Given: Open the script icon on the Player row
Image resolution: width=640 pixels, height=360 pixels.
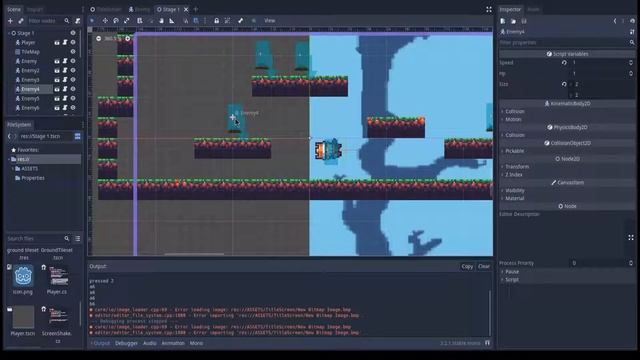Looking at the screenshot, I should pos(65,42).
